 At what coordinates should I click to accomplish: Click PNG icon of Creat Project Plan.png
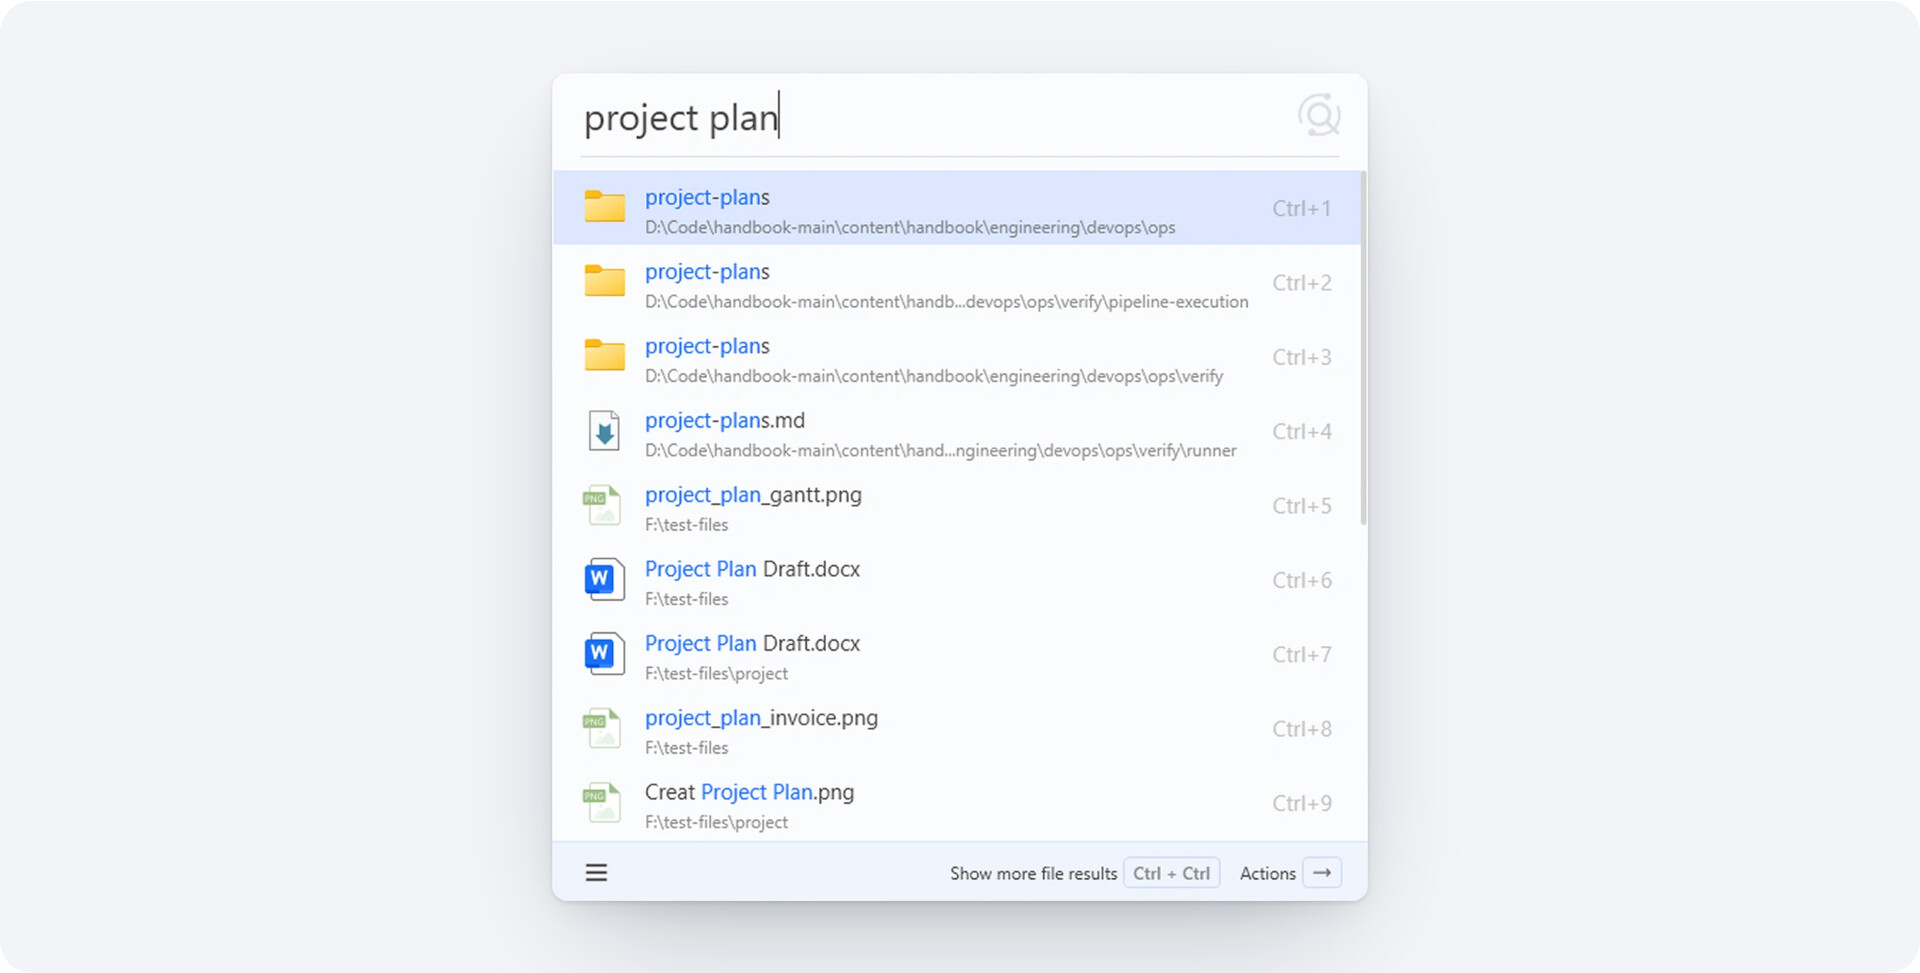point(602,803)
